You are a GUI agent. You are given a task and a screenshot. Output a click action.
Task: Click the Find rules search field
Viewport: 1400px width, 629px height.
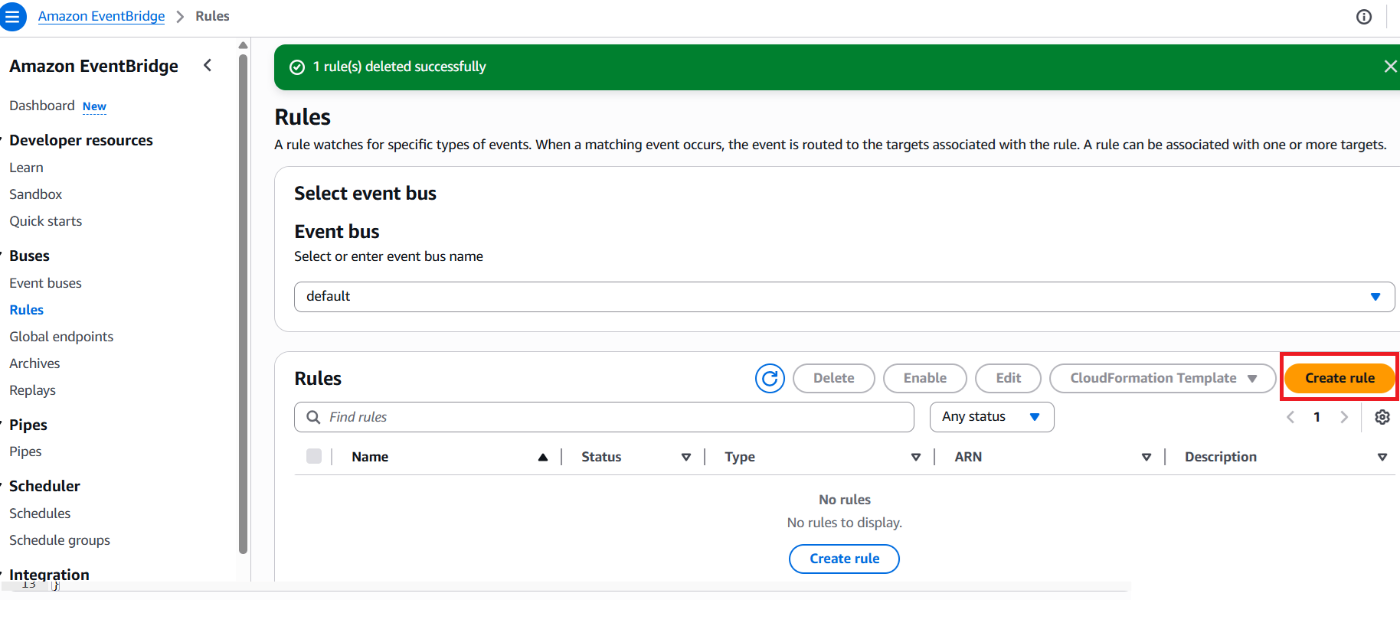tap(604, 417)
